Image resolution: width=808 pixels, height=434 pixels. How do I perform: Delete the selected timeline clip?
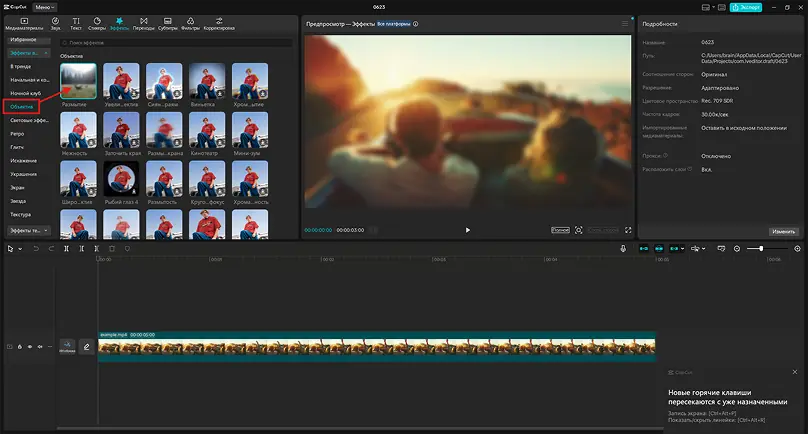[112, 249]
